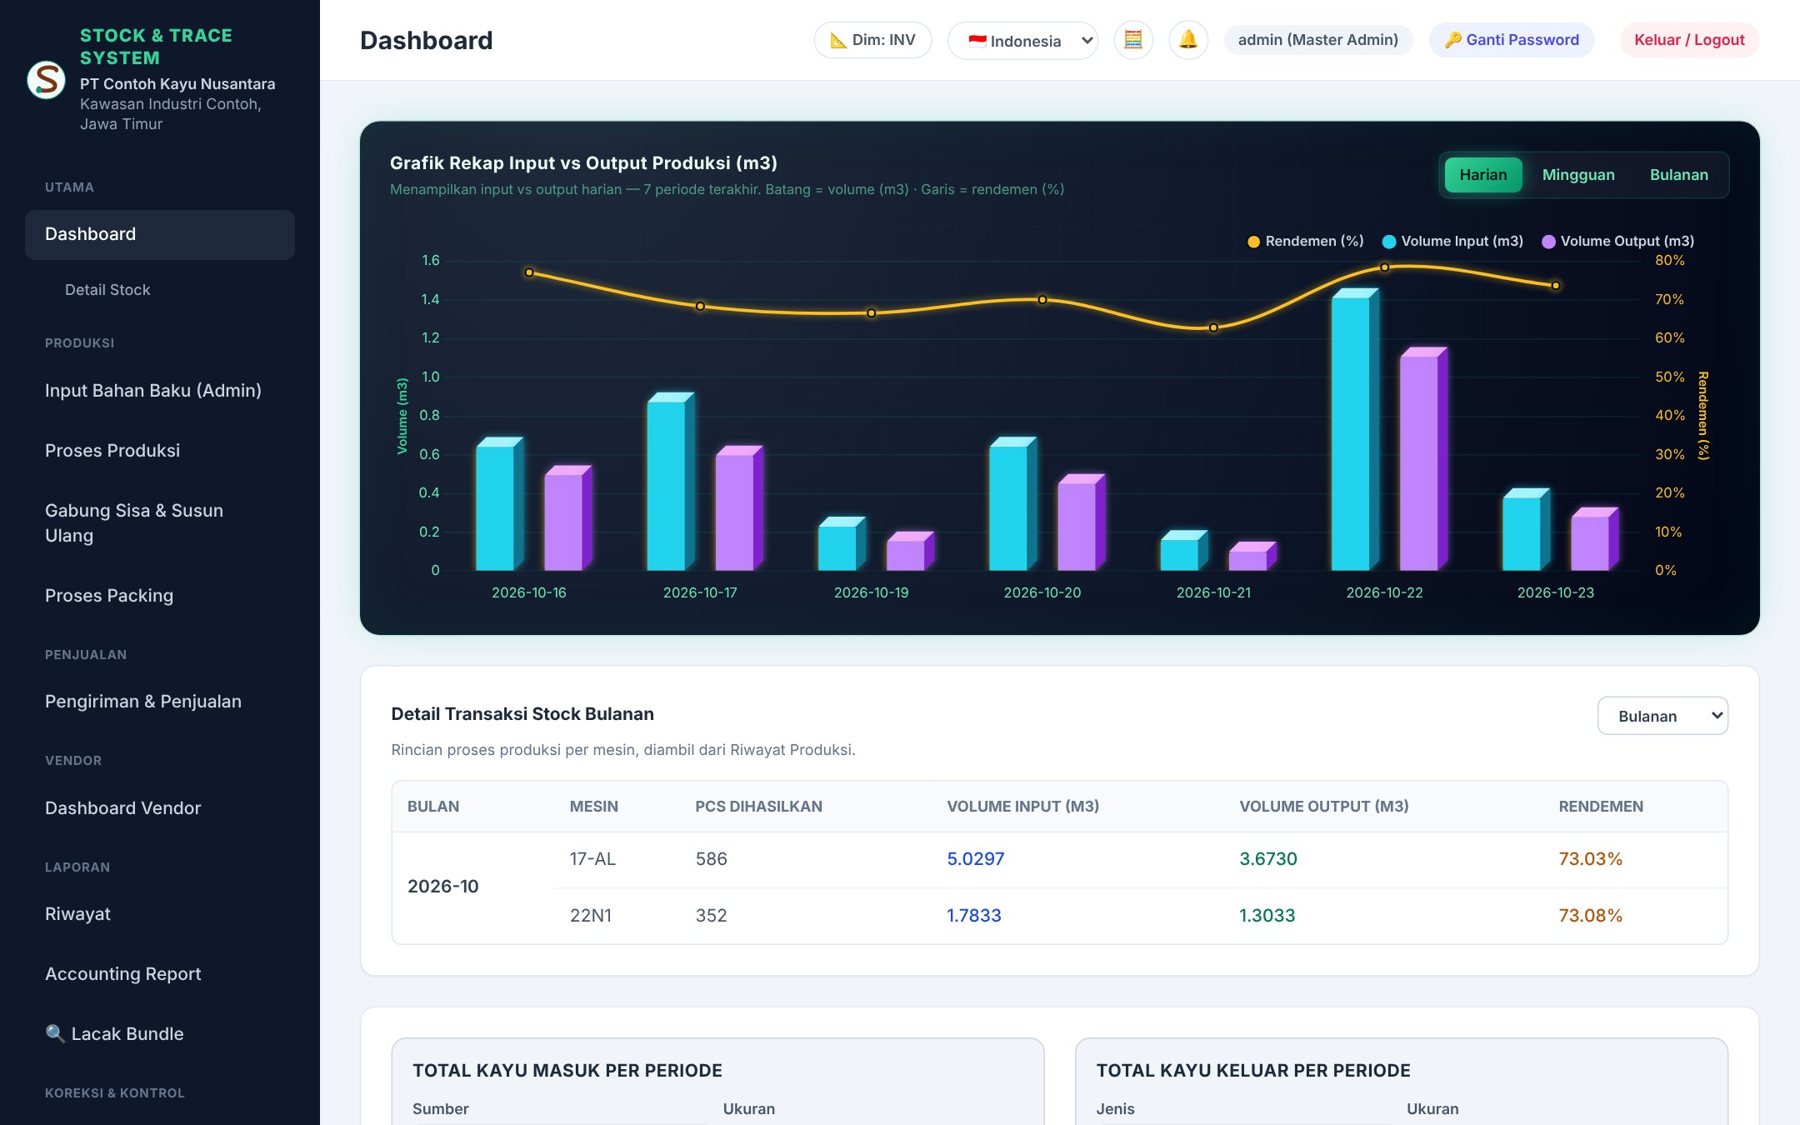The height and width of the screenshot is (1125, 1800).
Task: Click 2026-10-23 x-axis date label
Action: pyautogui.click(x=1555, y=593)
